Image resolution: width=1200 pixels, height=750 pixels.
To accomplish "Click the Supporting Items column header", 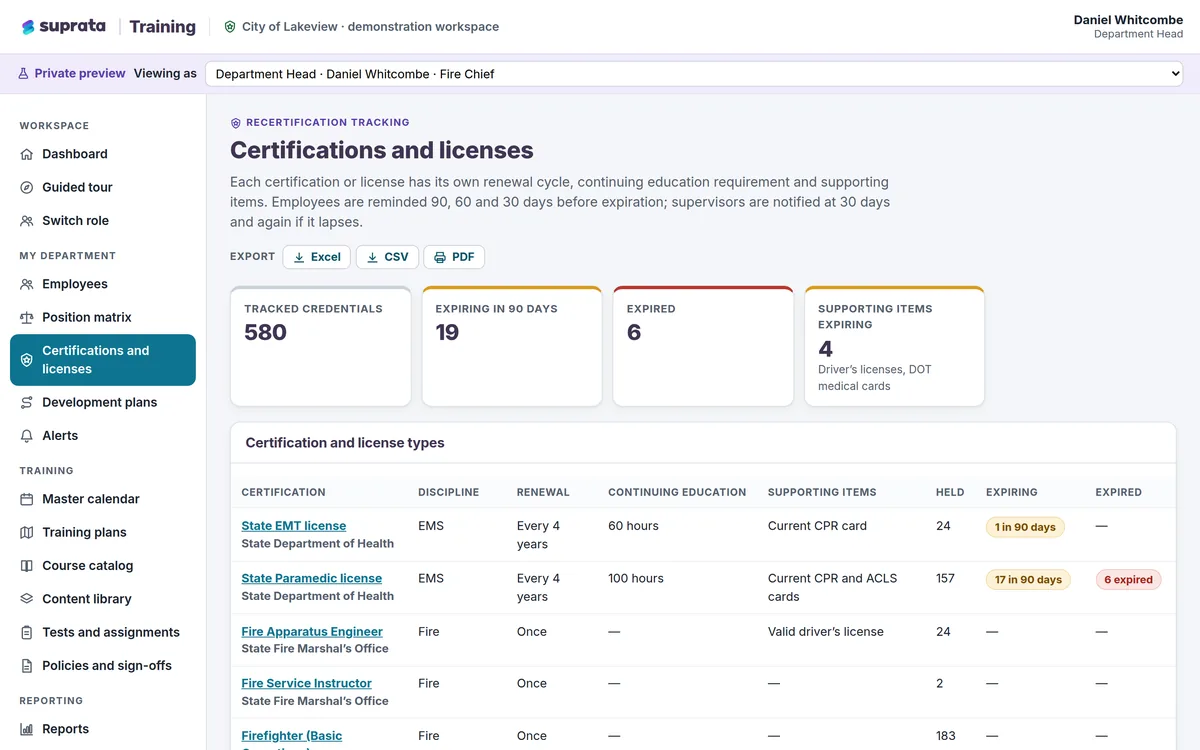I will (x=822, y=492).
